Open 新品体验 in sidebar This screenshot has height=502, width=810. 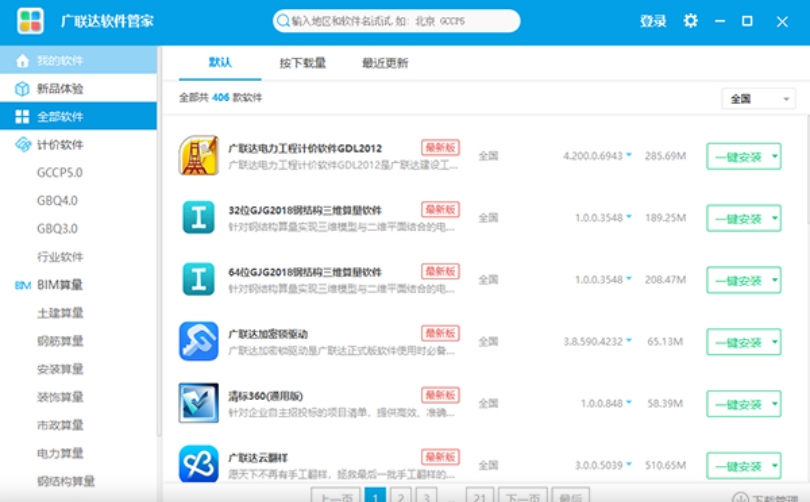click(x=79, y=89)
